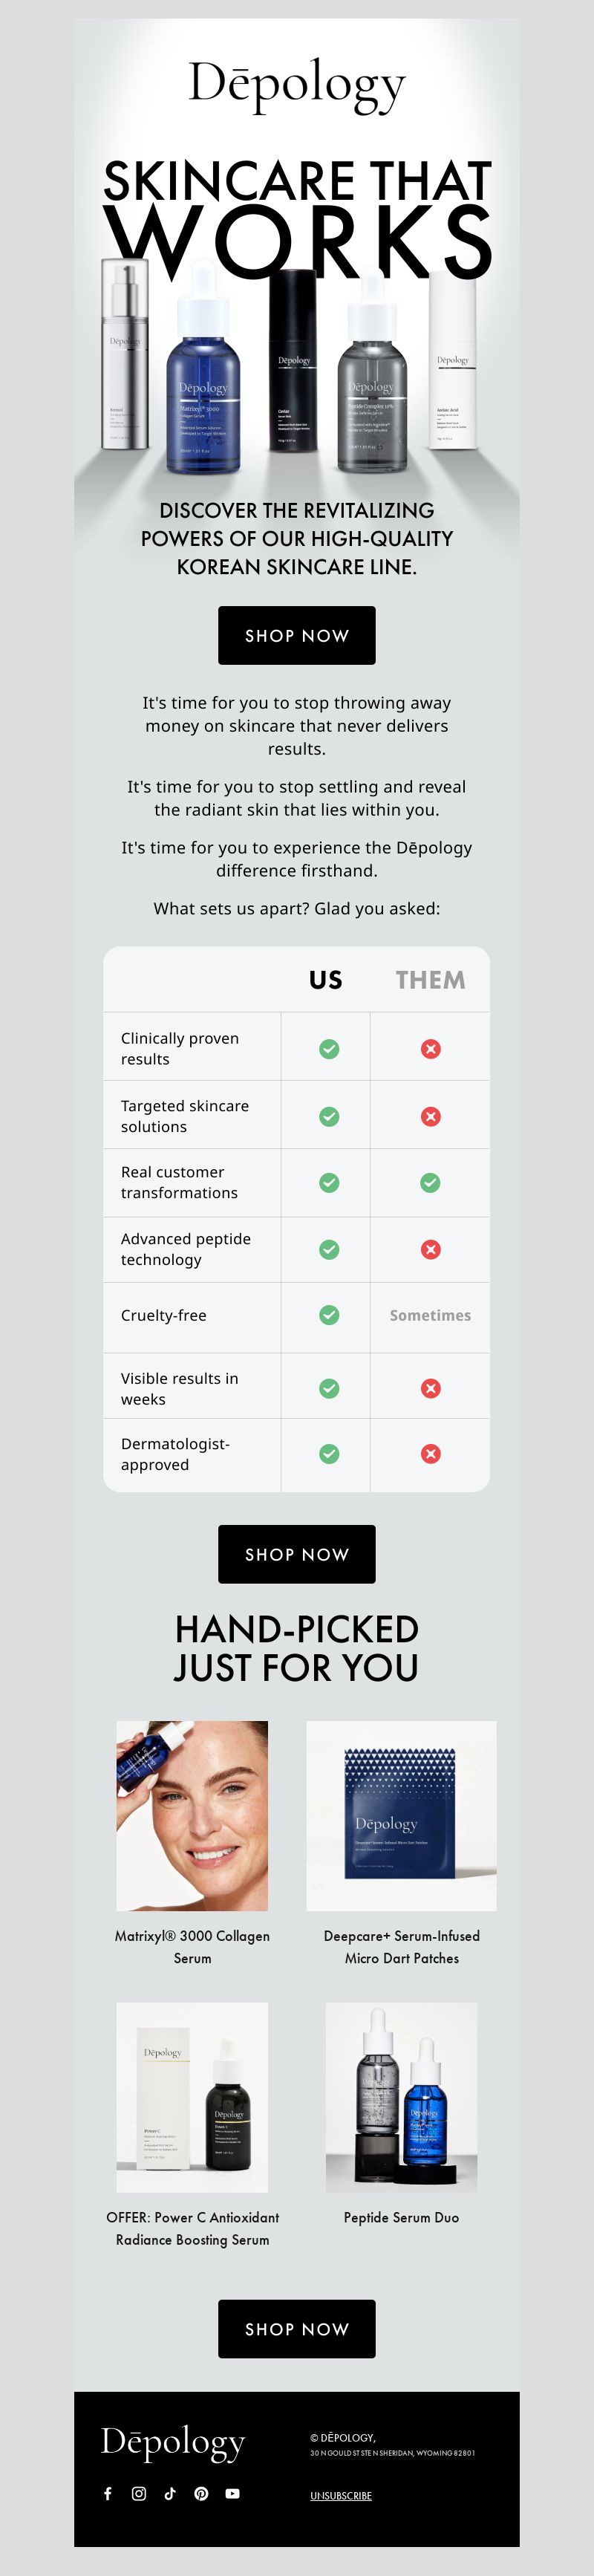Screen dimensions: 594x2576
Task: Open the Matrixyl 3000 Collagen Serum image
Action: pyautogui.click(x=192, y=1815)
